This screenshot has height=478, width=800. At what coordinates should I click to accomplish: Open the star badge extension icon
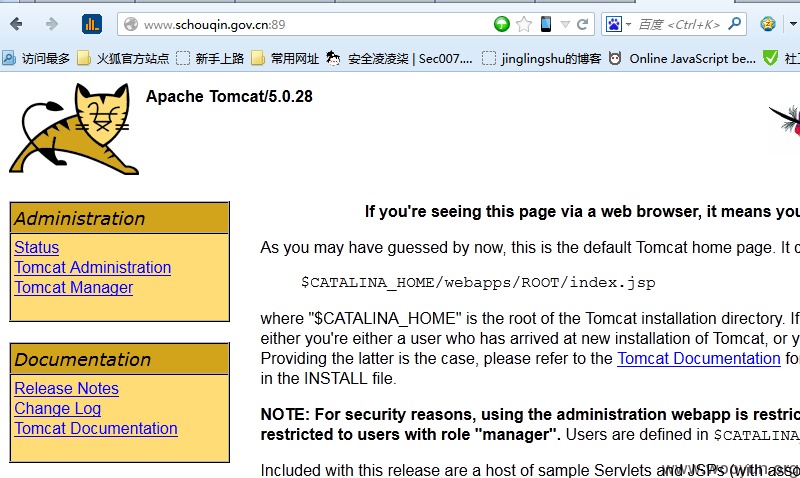coord(767,24)
